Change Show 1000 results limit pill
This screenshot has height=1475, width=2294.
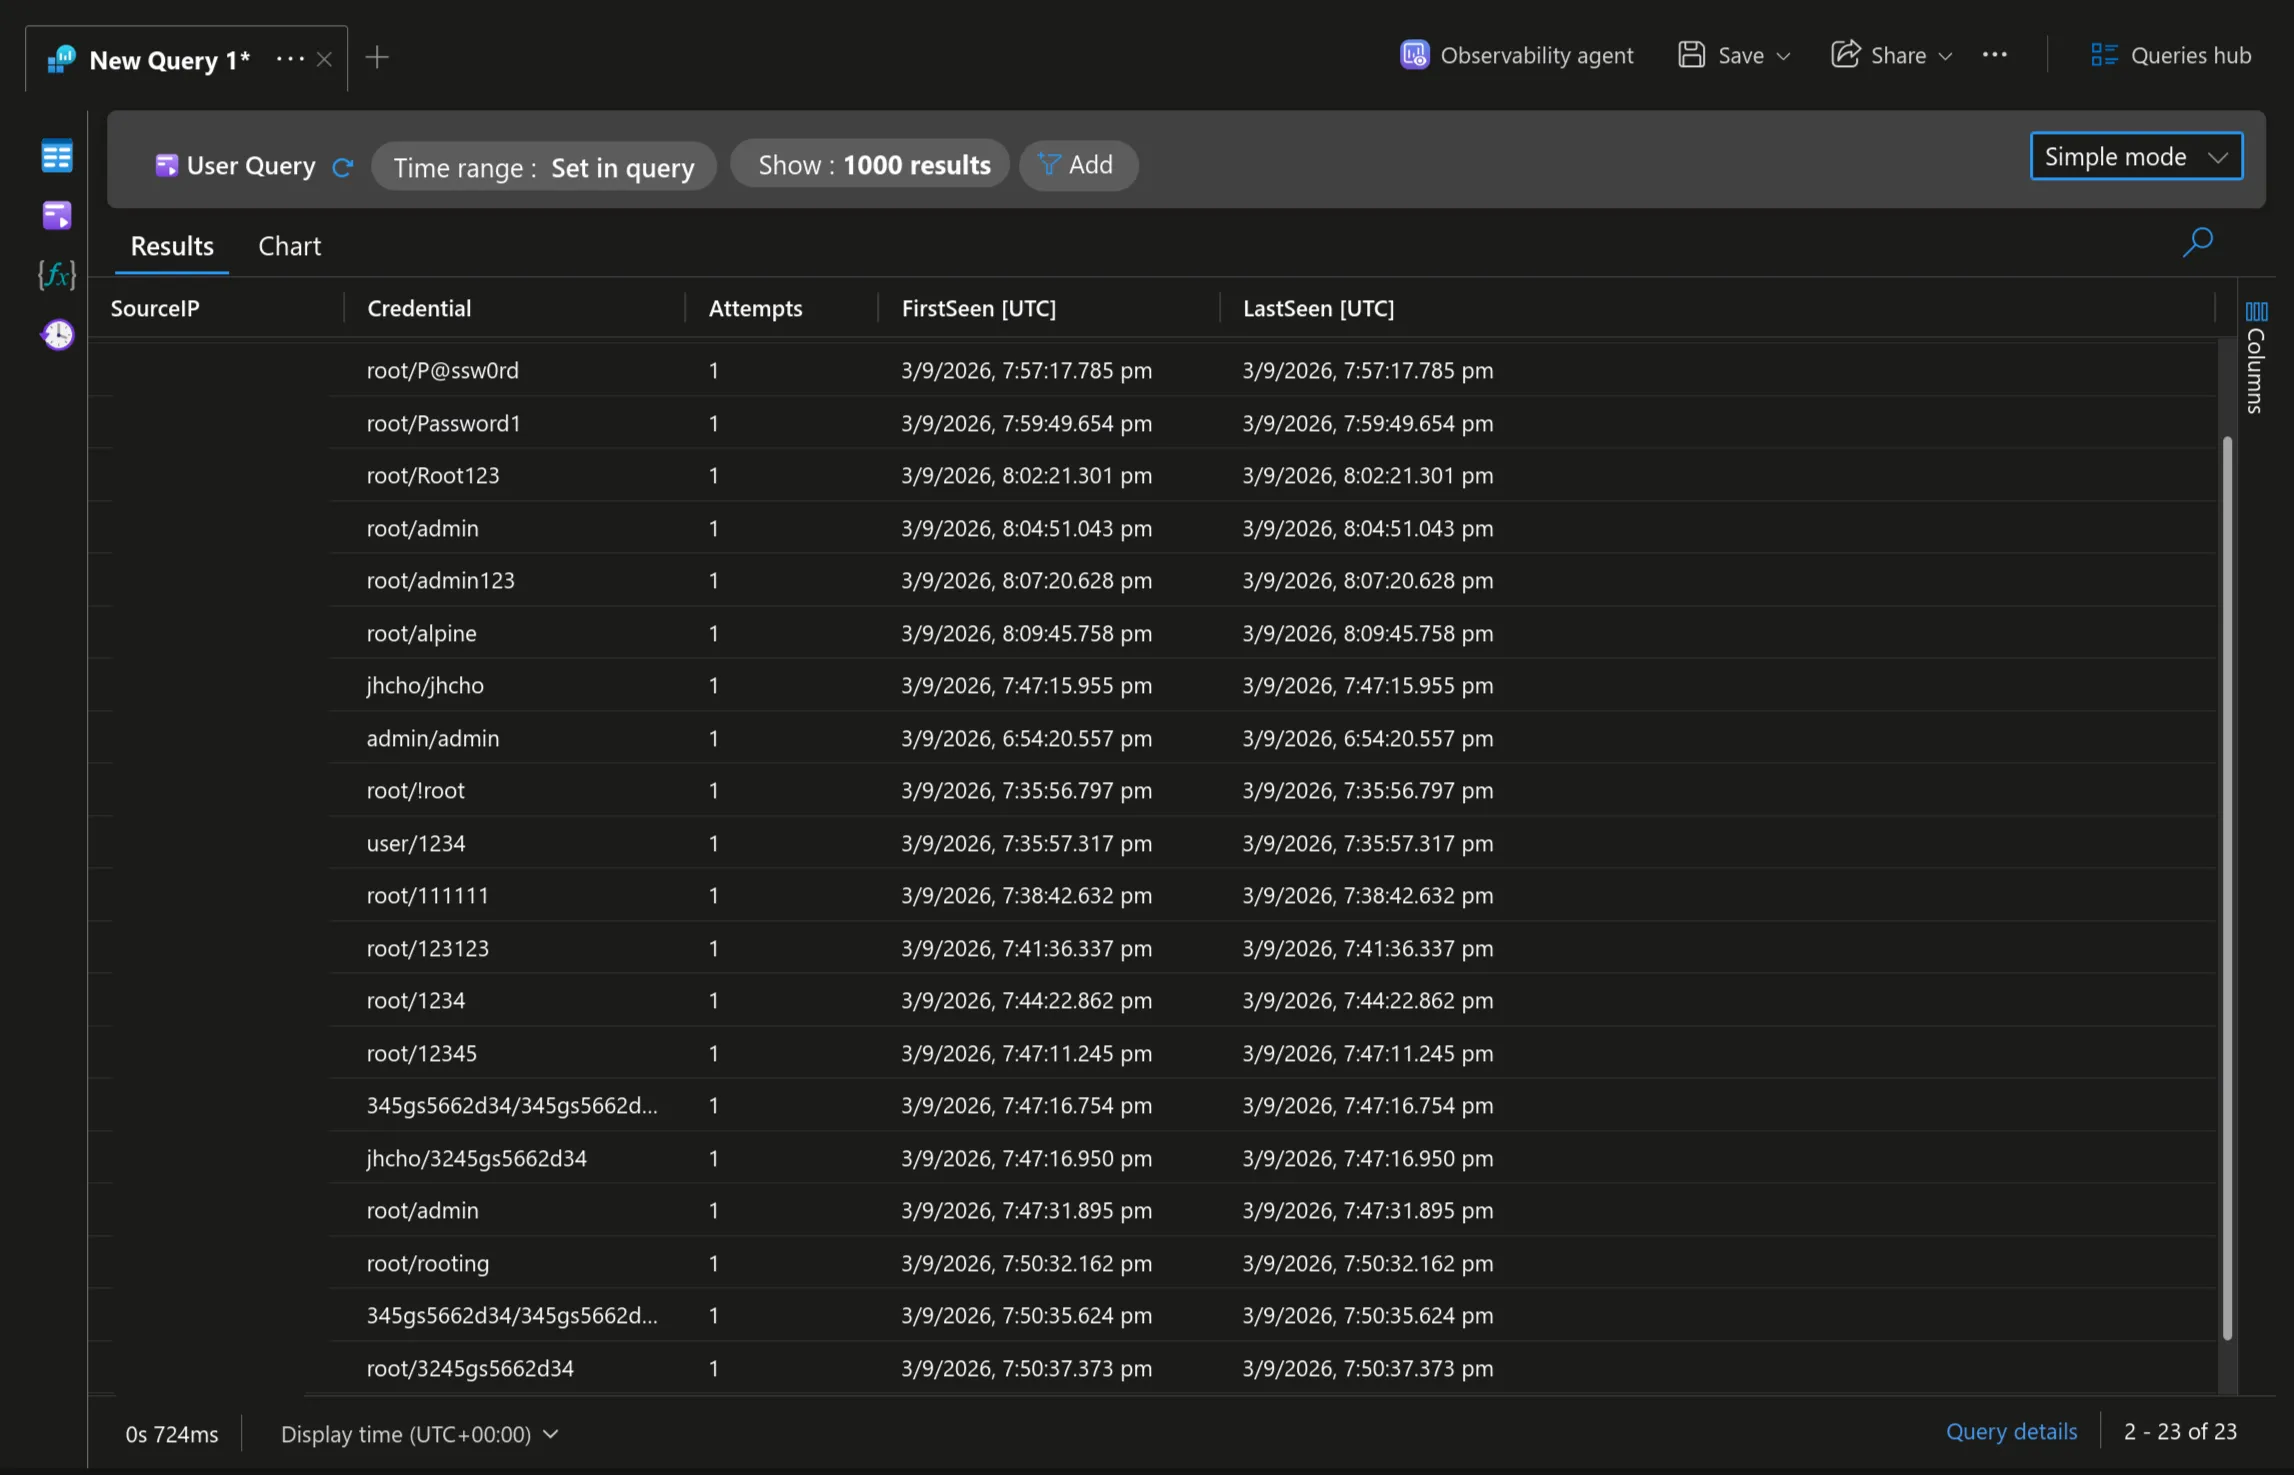(870, 164)
